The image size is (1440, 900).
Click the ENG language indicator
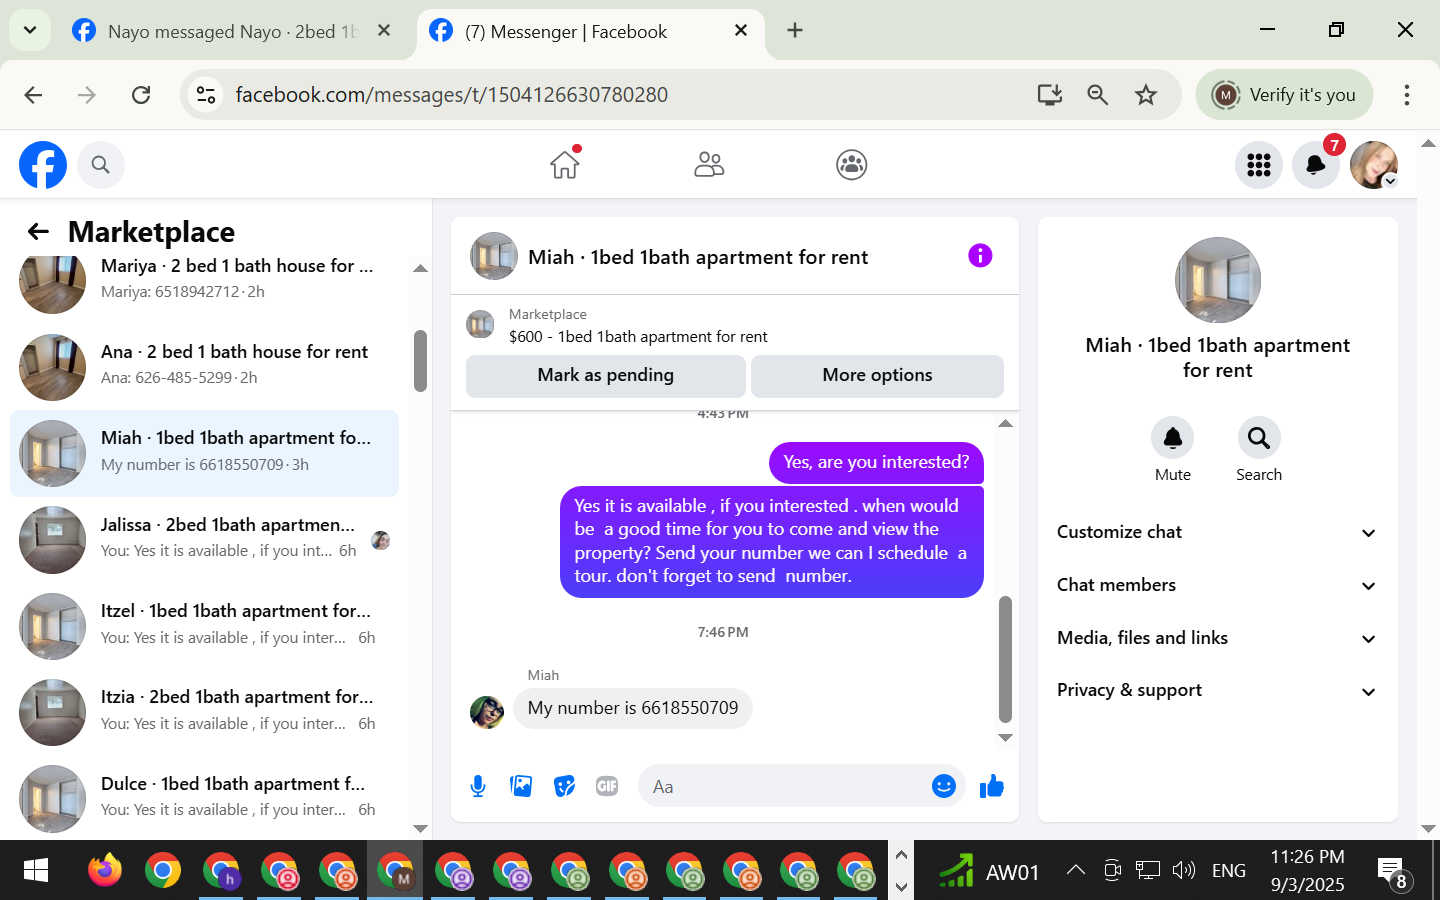click(x=1228, y=870)
